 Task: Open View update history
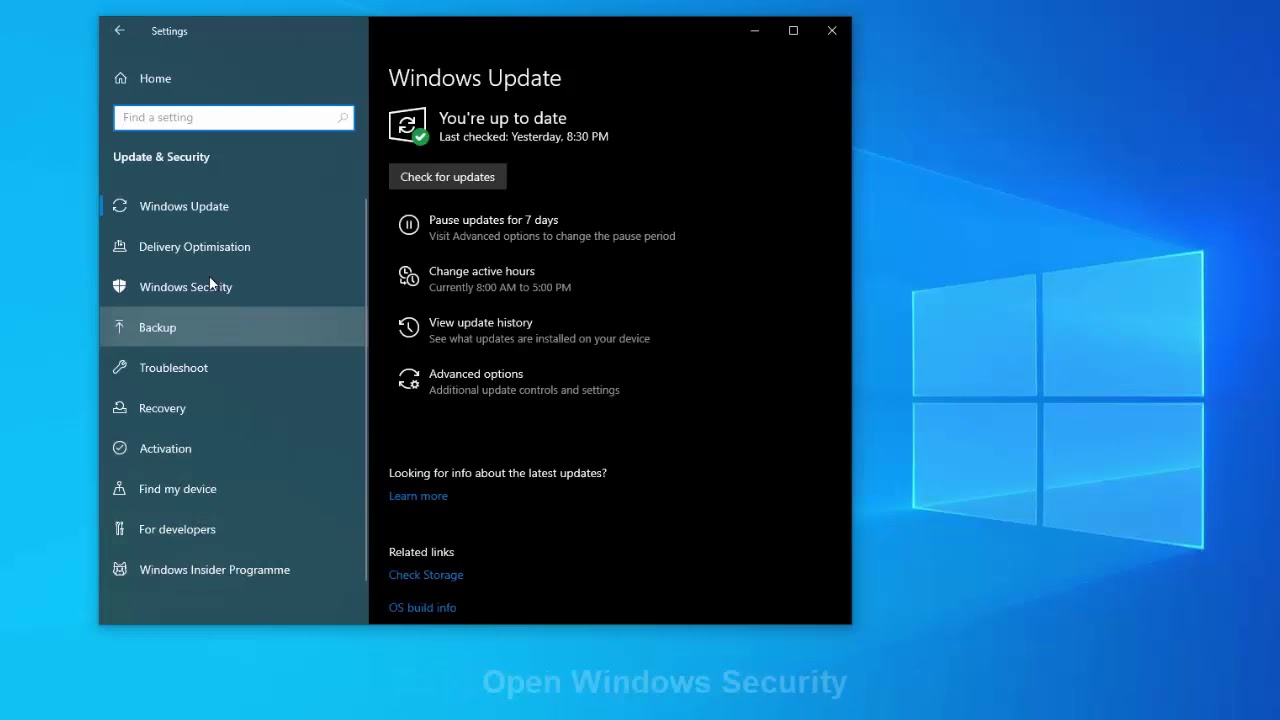tap(480, 322)
